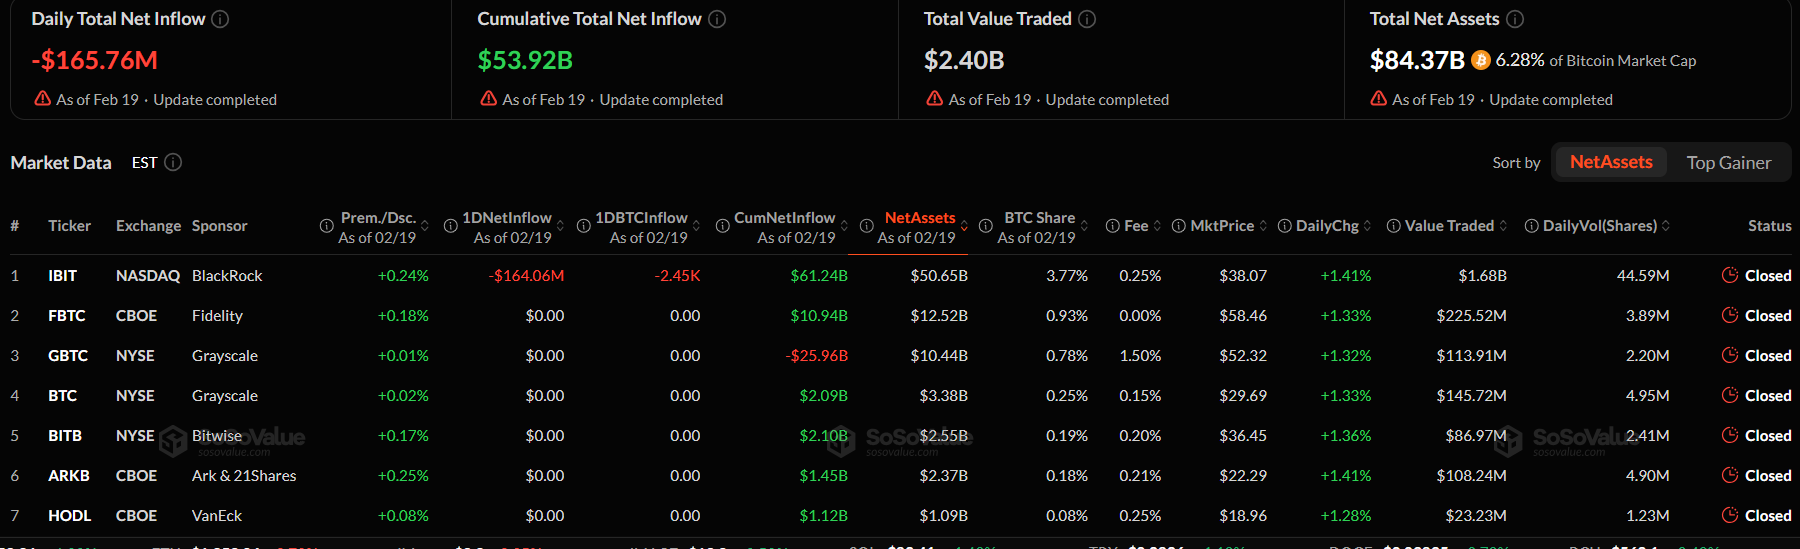Sort table by 1DNetInflow arrows

(560, 226)
